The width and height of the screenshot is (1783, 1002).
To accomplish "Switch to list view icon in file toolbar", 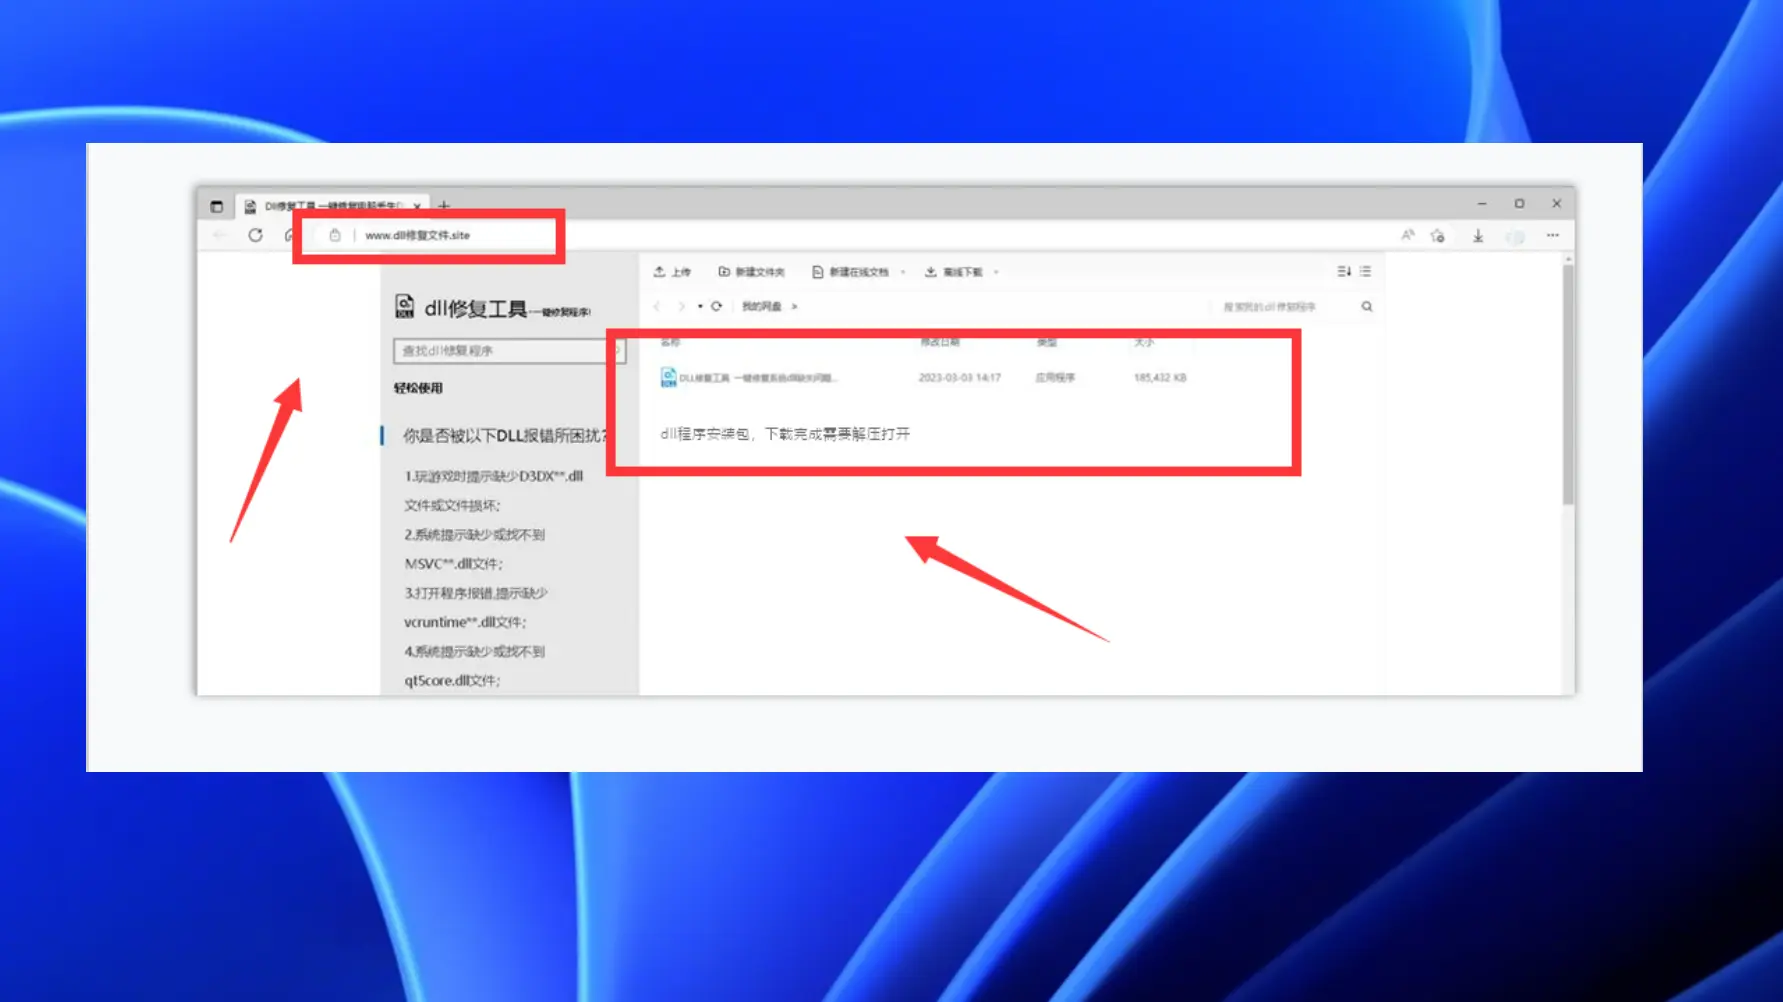I will [x=1366, y=272].
